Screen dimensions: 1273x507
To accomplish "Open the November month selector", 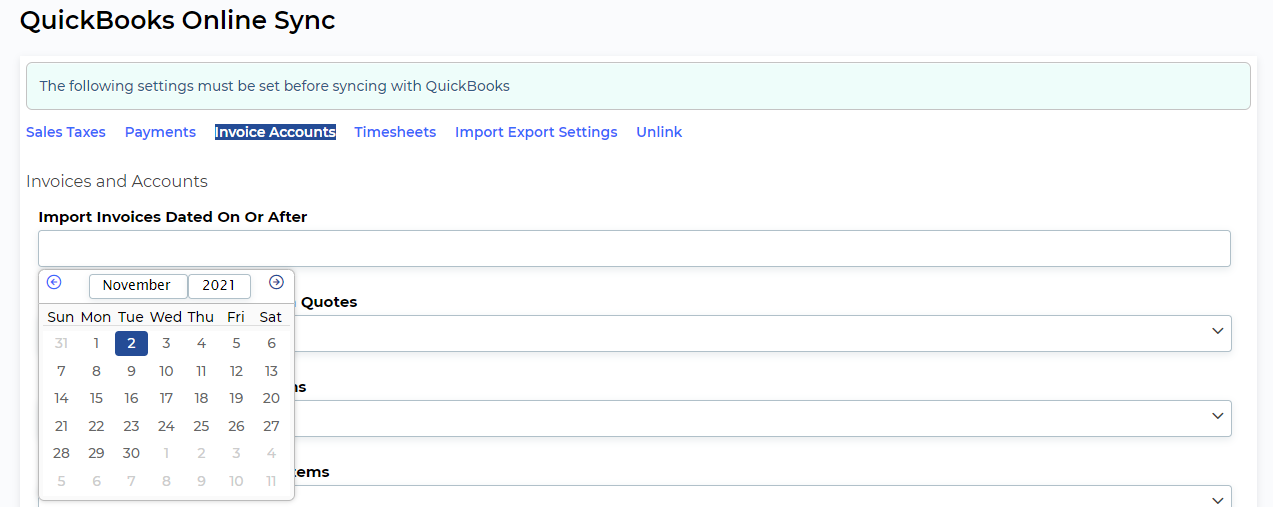I will [138, 286].
